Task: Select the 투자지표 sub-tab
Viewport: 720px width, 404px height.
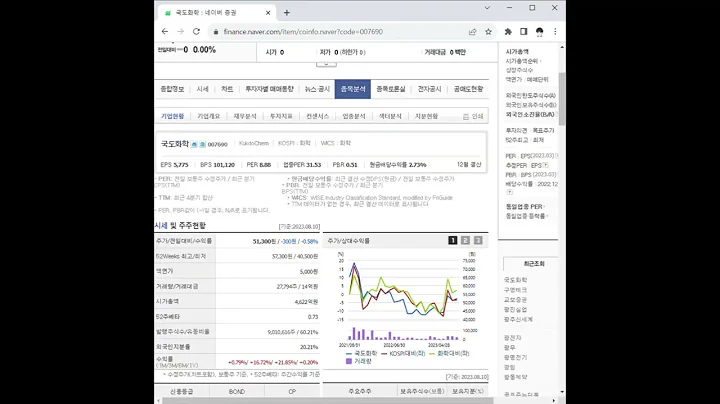Action: pos(281,117)
